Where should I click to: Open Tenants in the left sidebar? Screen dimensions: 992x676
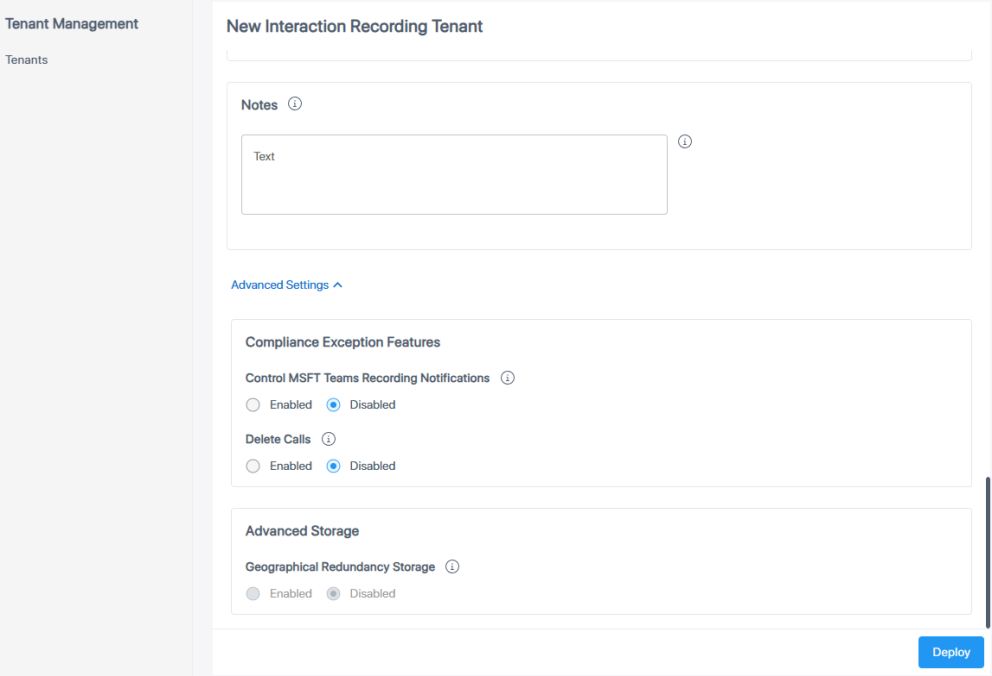(x=27, y=60)
